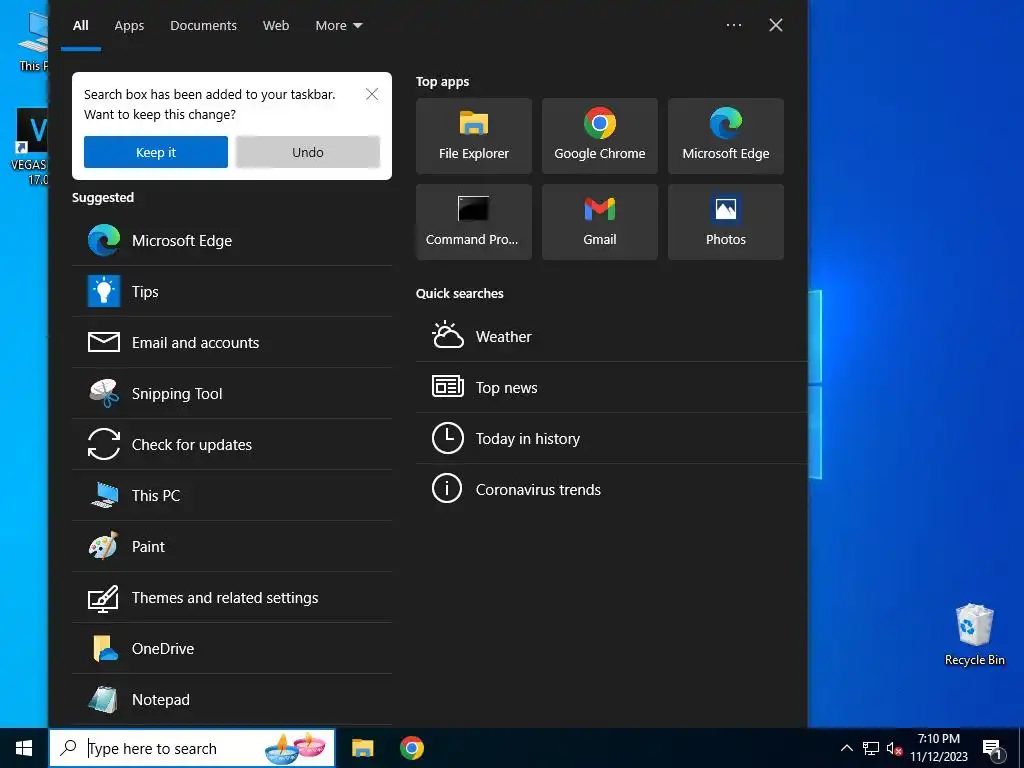This screenshot has height=768, width=1024.
Task: Click the Windows Start button
Action: (24, 748)
